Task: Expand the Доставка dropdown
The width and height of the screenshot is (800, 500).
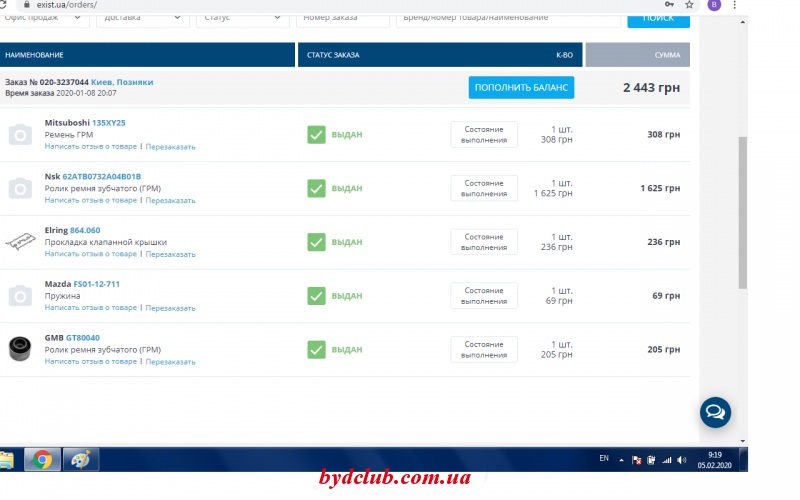Action: (141, 19)
